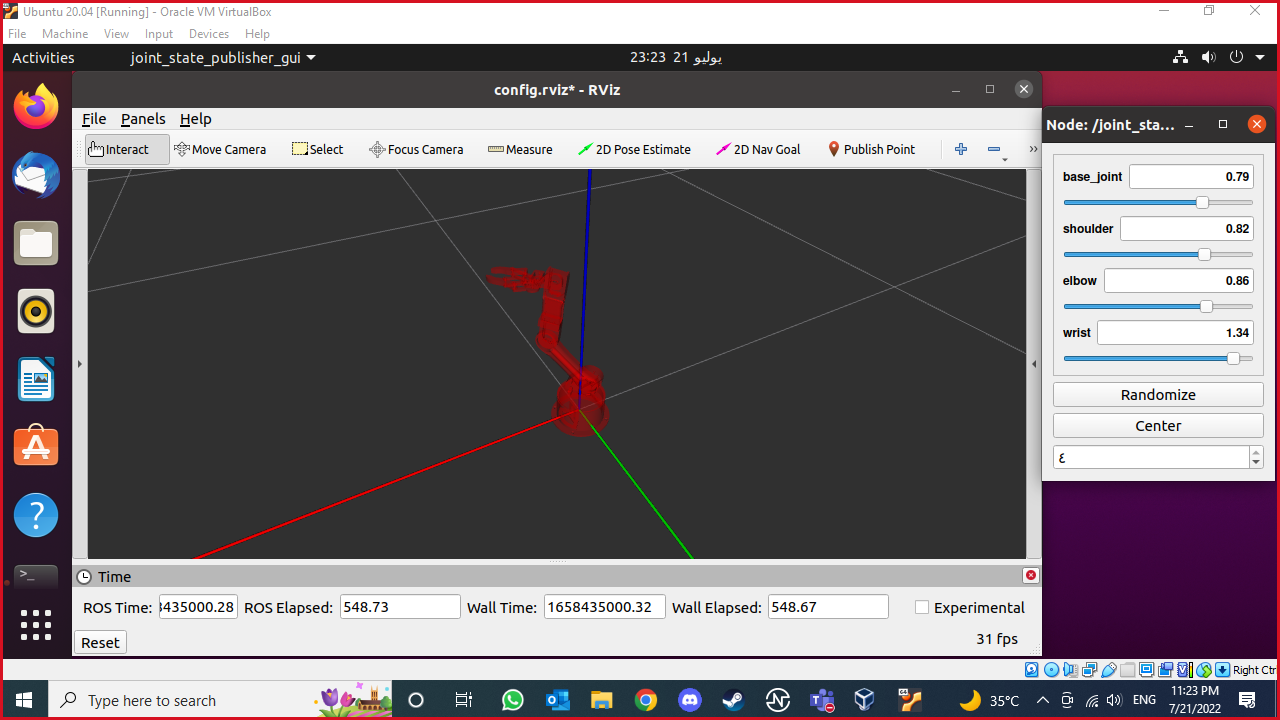Choose the Select tool in RViz toolbar

pyautogui.click(x=317, y=149)
